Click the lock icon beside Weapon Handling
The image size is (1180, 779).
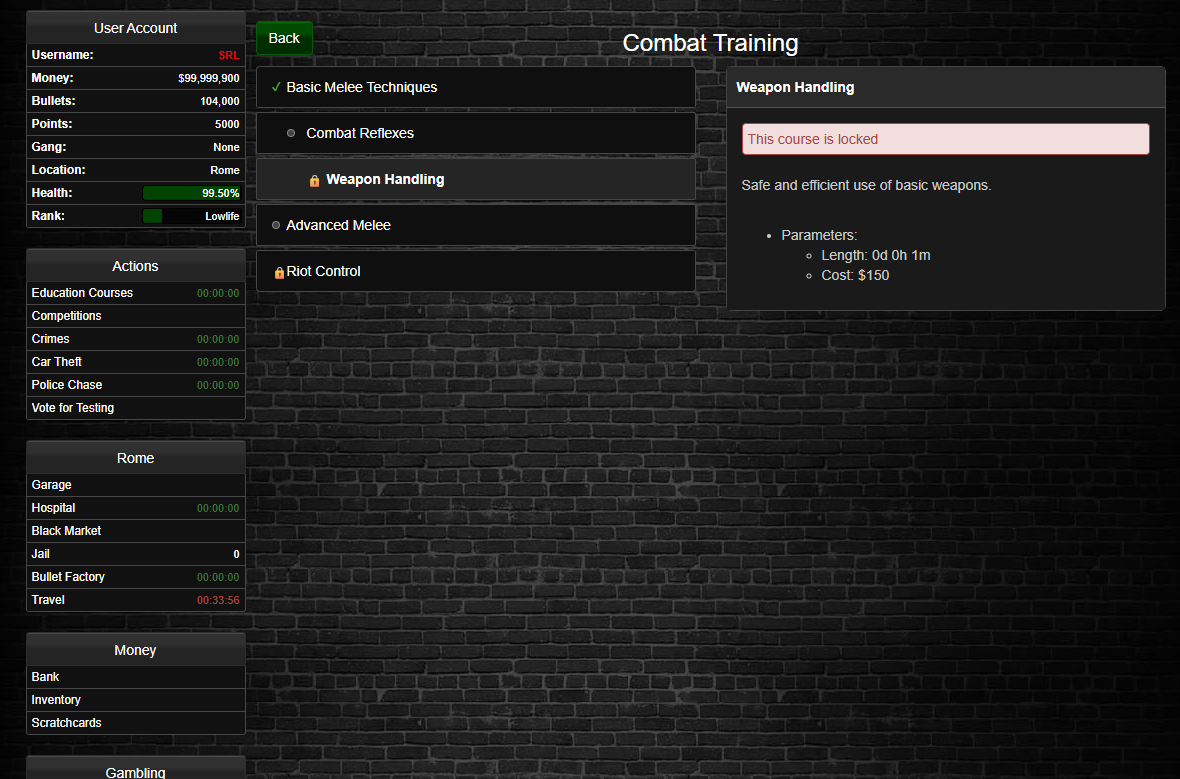click(314, 181)
